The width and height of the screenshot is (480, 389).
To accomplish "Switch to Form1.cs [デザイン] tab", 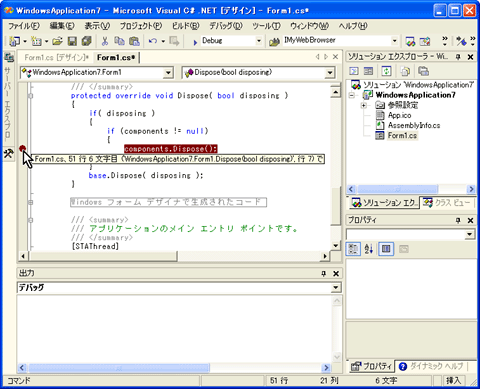I will (57, 58).
